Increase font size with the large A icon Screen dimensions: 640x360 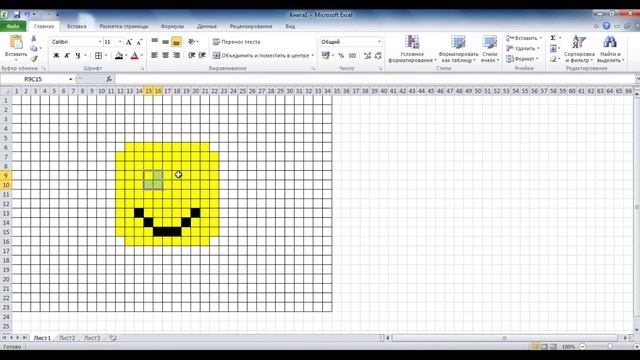(129, 42)
